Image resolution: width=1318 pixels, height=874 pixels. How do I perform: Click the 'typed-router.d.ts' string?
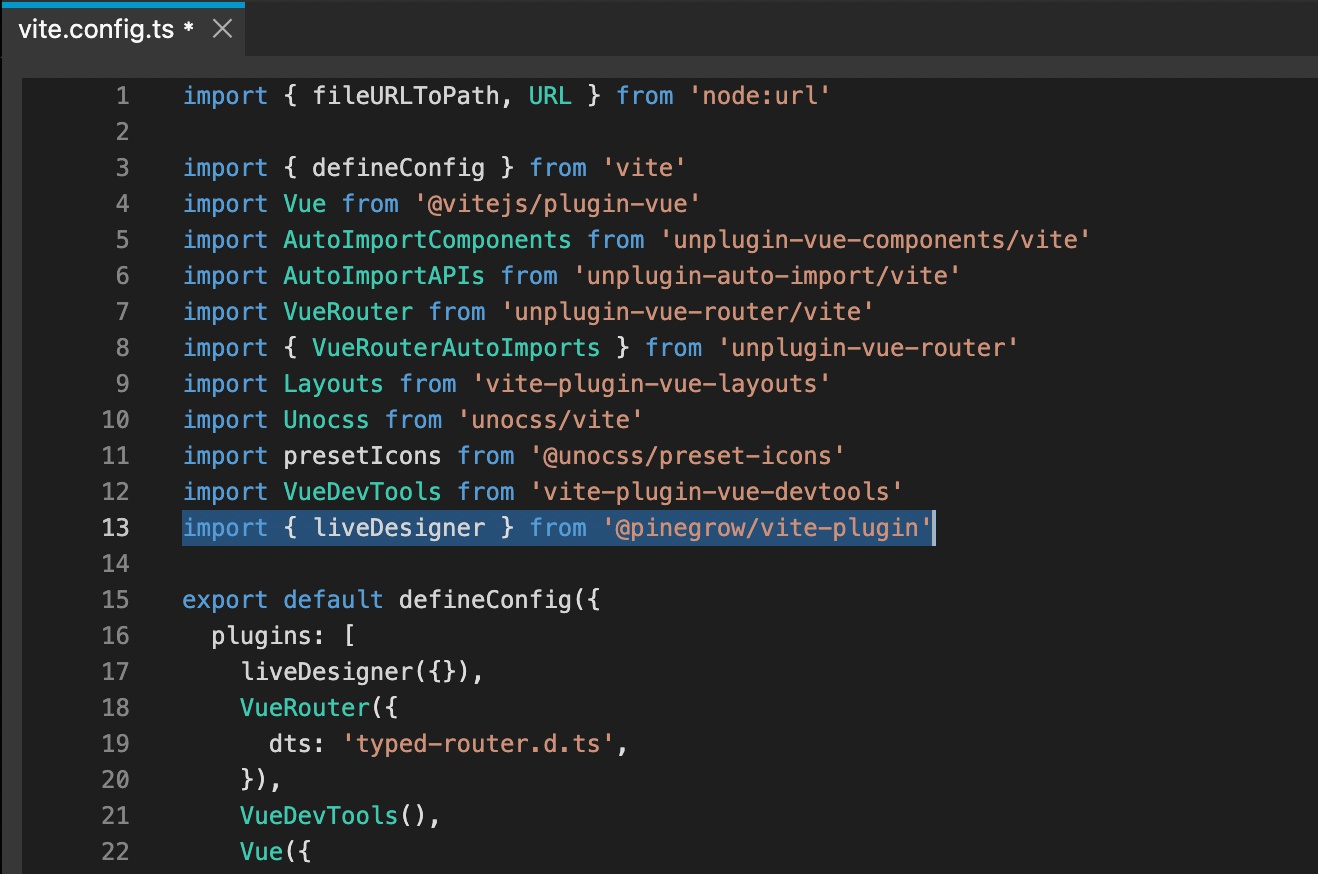tap(478, 744)
